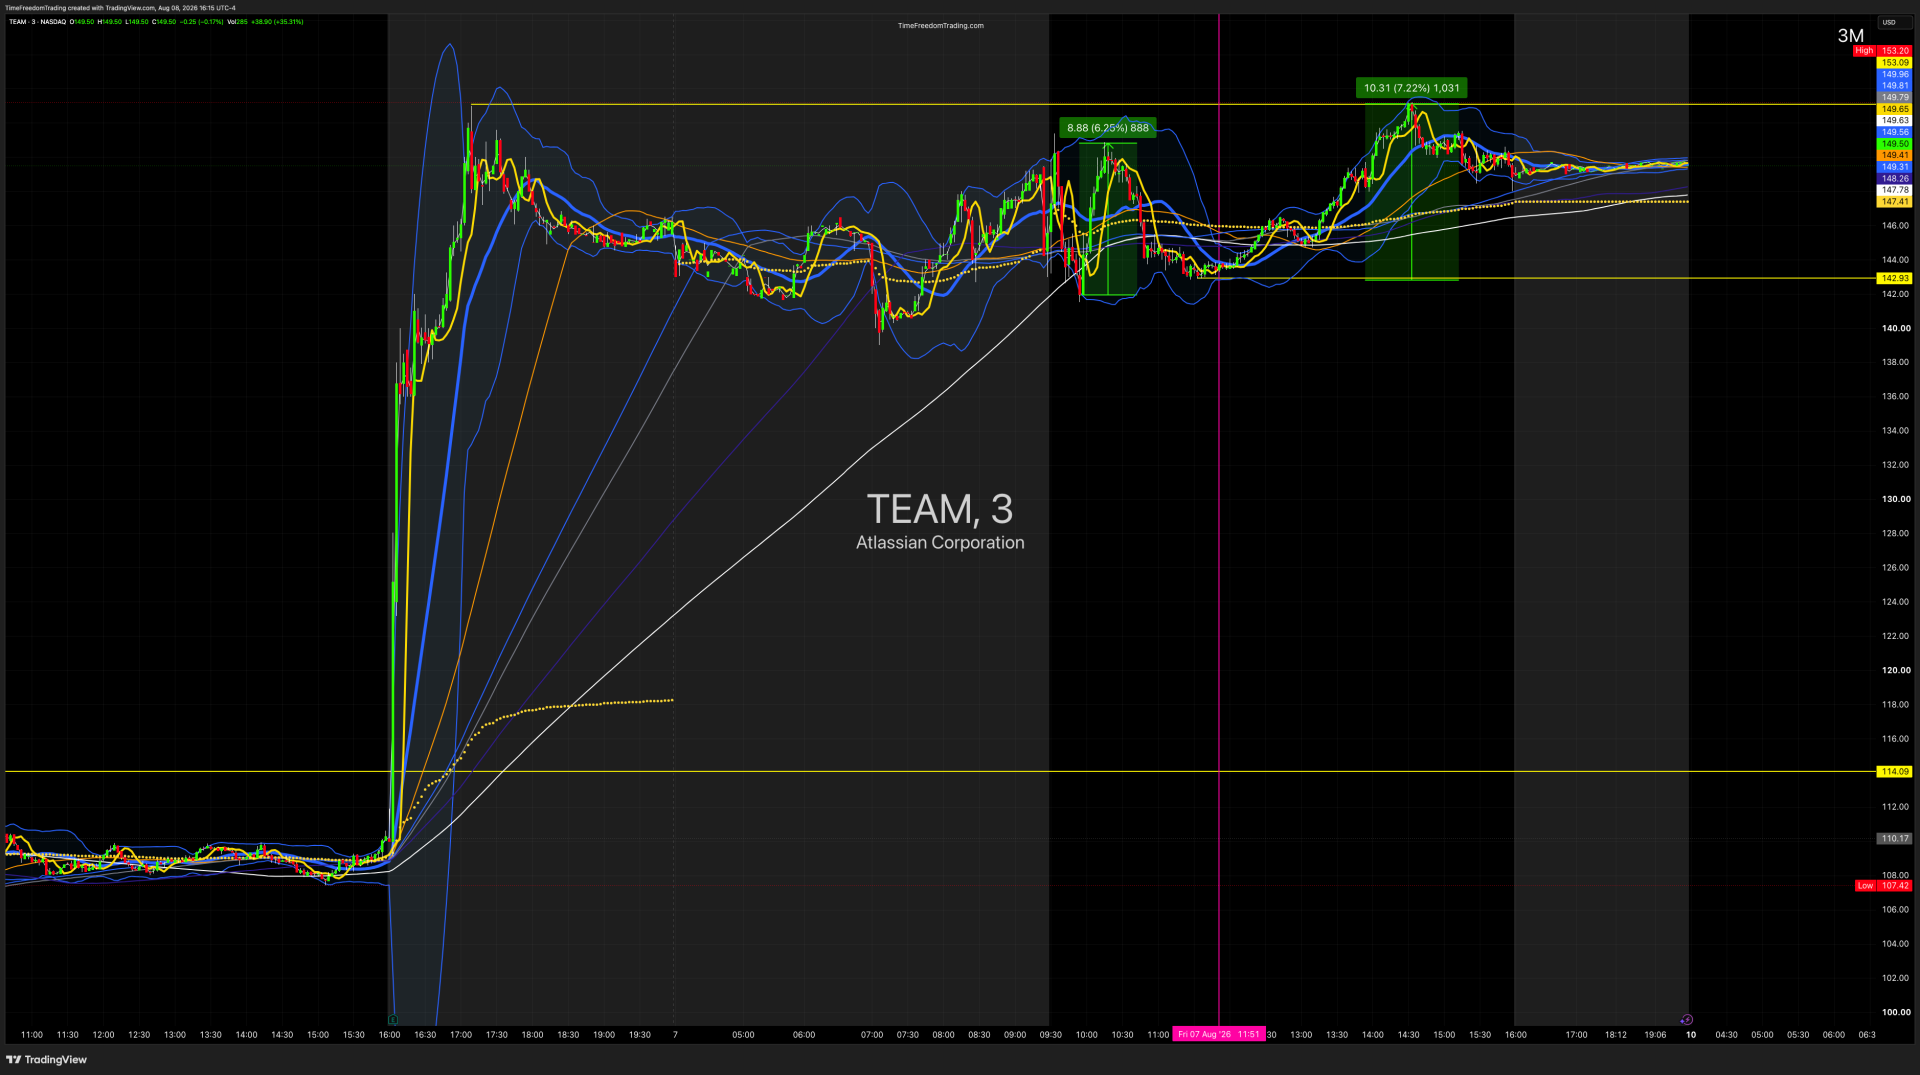Click the yellow 114.09 price line label
The width and height of the screenshot is (1920, 1075).
point(1894,772)
